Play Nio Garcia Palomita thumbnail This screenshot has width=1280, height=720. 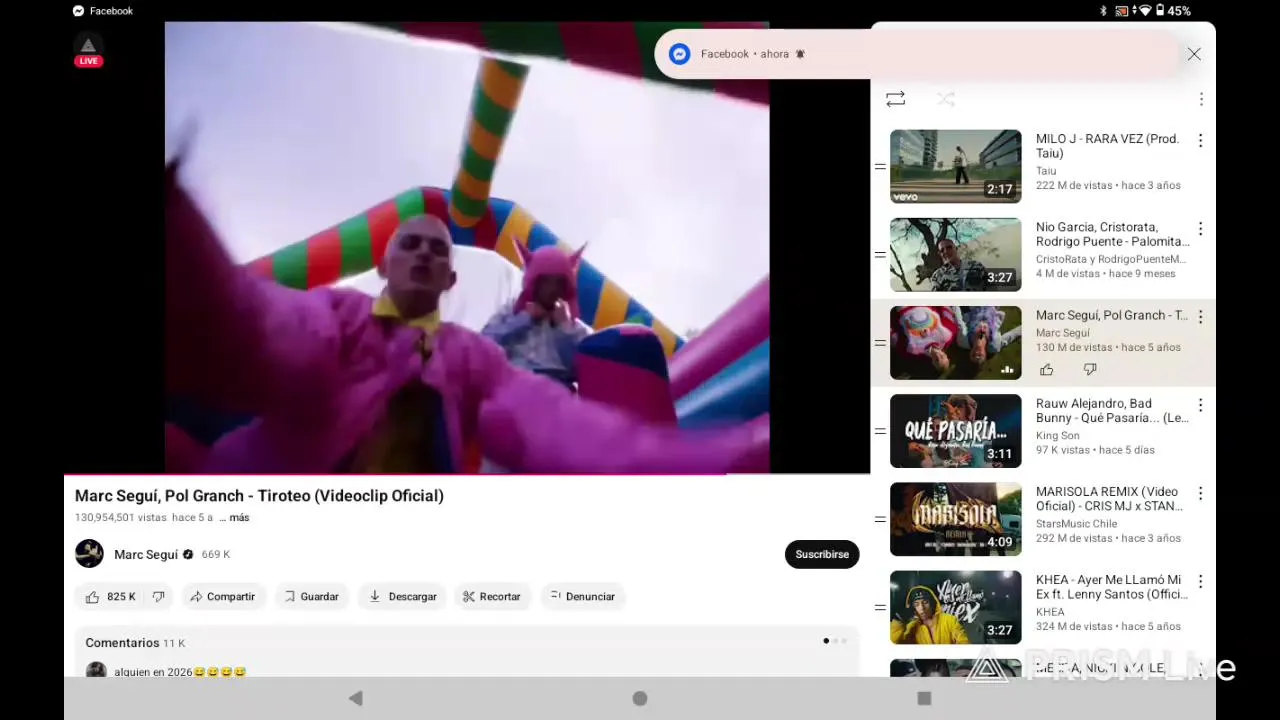click(x=956, y=255)
